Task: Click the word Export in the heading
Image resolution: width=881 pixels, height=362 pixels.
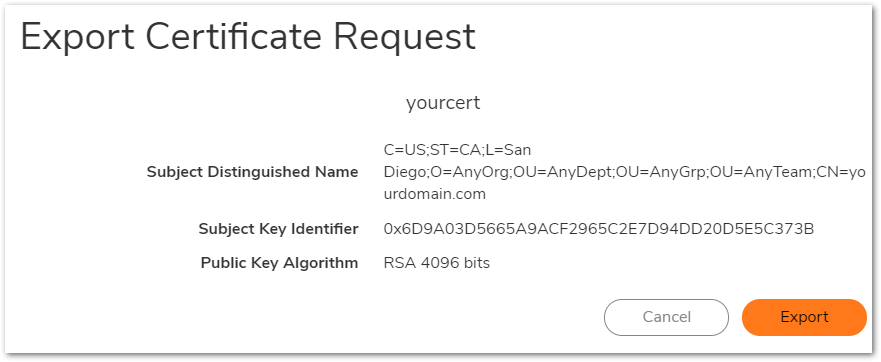Action: (78, 39)
